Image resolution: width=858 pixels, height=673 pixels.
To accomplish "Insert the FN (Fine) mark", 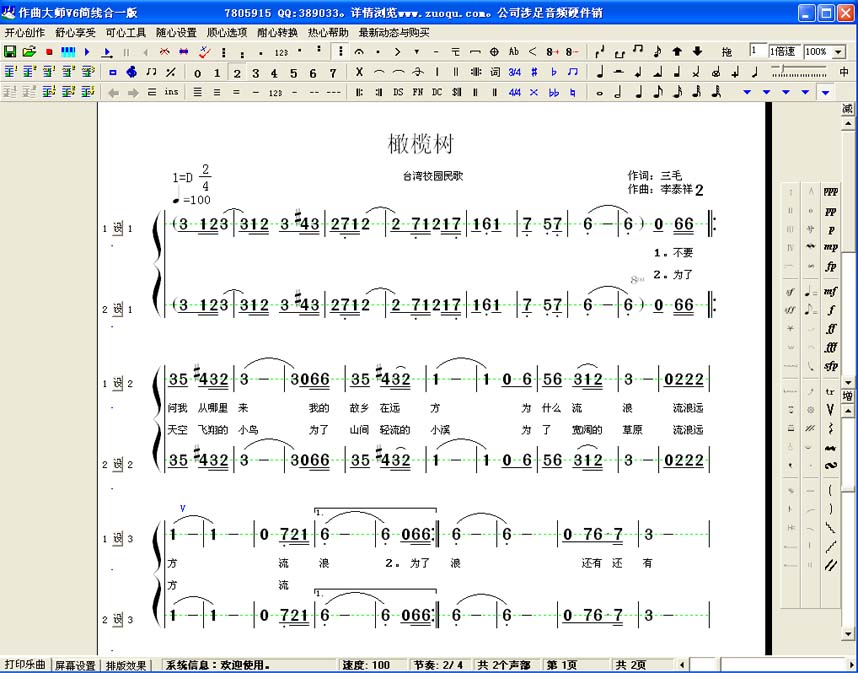I will [x=418, y=92].
